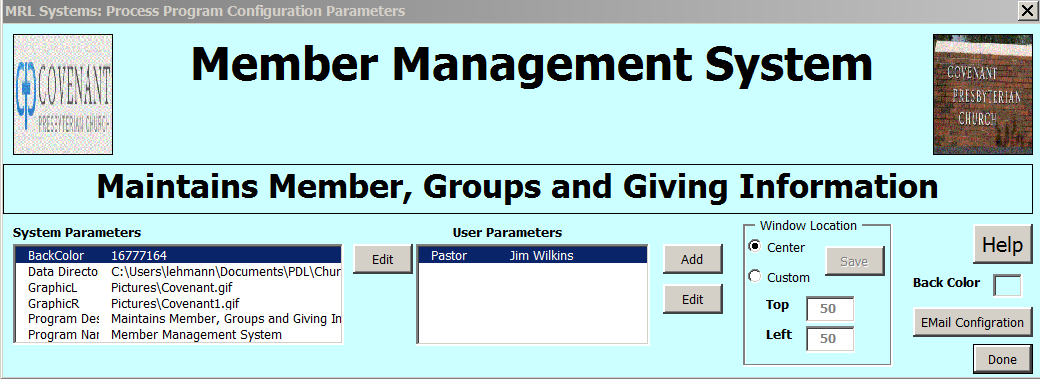Select the Center window location option
The width and height of the screenshot is (1040, 379).
754,247
